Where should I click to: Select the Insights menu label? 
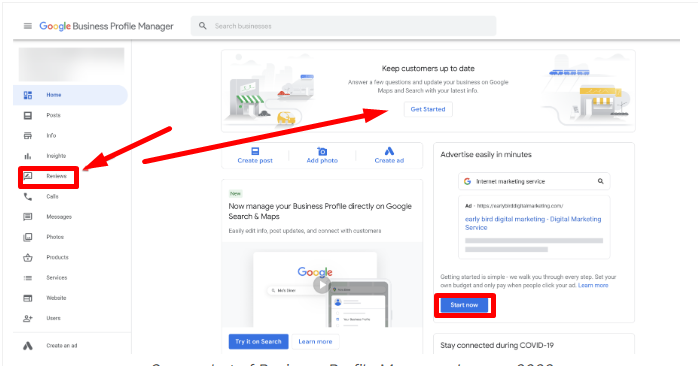click(56, 156)
